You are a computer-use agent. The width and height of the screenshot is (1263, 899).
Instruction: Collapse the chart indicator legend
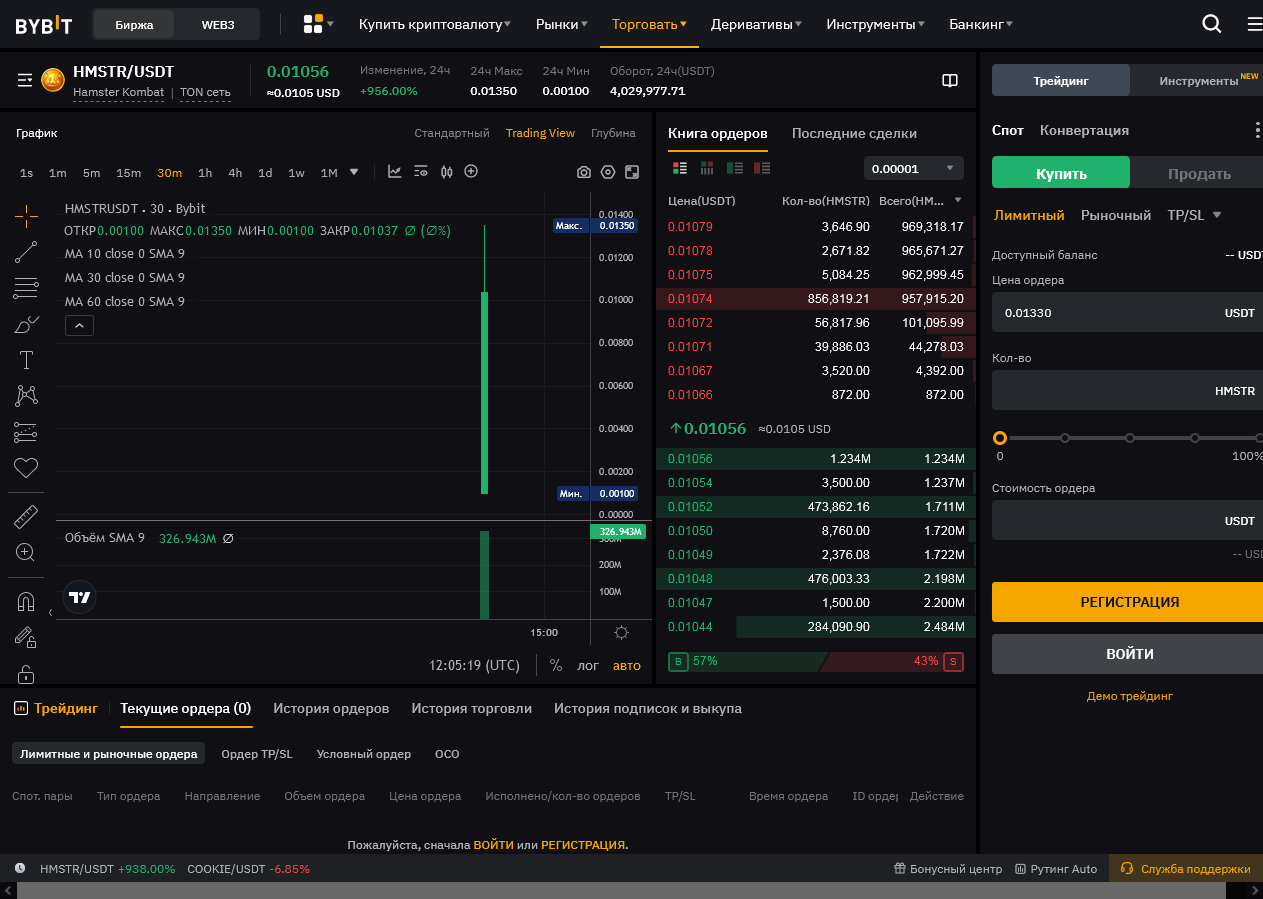coord(79,325)
